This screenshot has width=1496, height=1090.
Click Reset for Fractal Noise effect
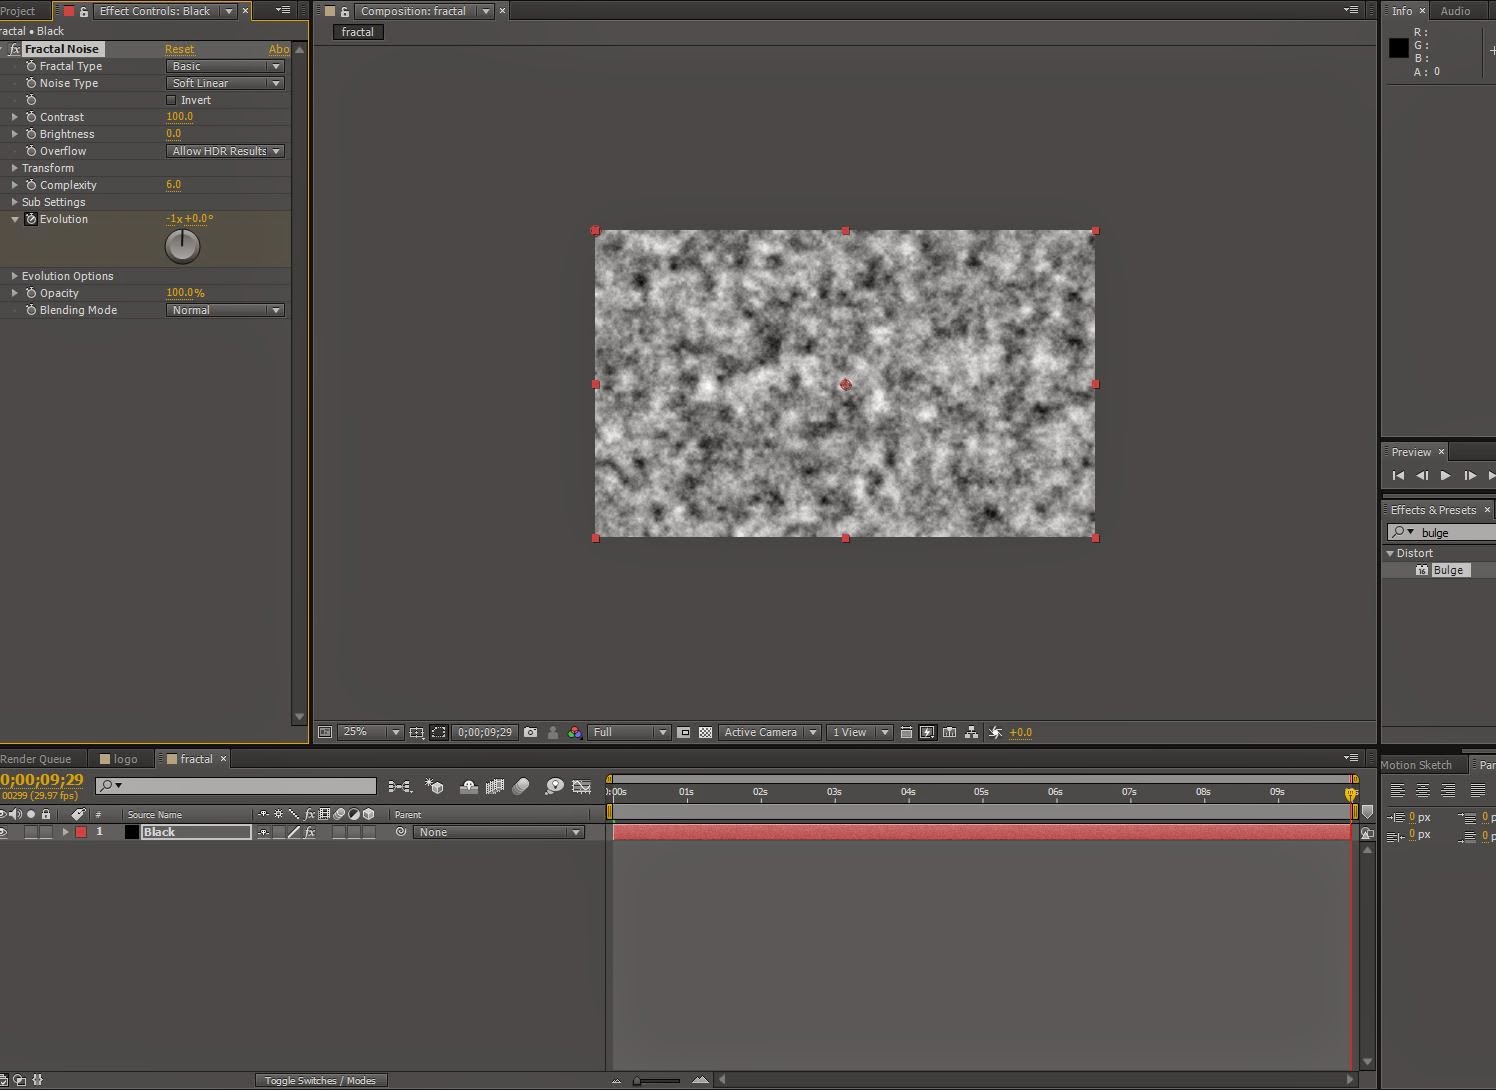click(x=179, y=49)
